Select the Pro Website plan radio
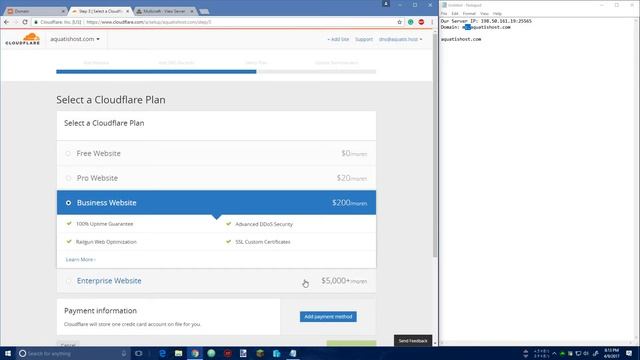 (x=68, y=178)
